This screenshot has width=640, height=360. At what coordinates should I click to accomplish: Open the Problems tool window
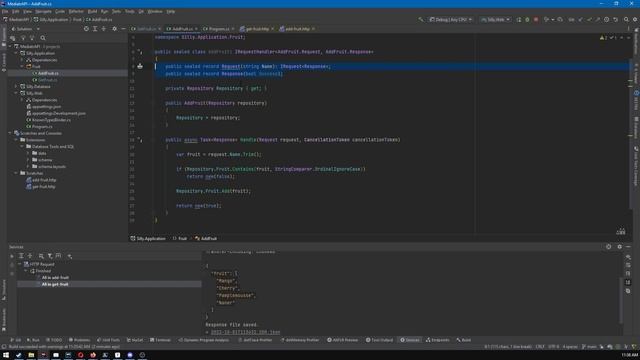point(79,340)
